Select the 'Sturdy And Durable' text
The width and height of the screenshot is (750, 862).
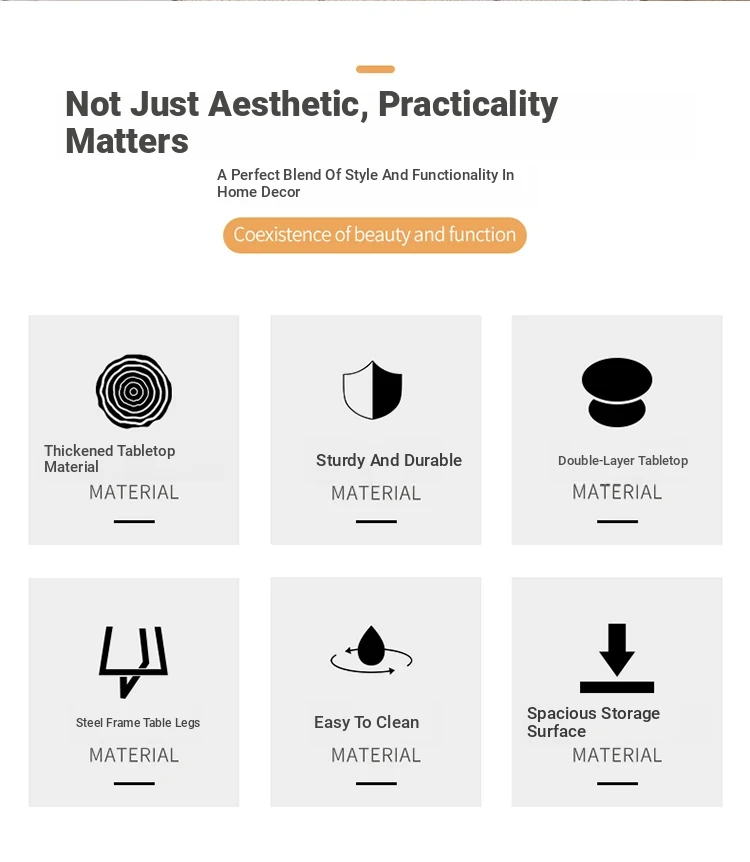click(x=389, y=460)
